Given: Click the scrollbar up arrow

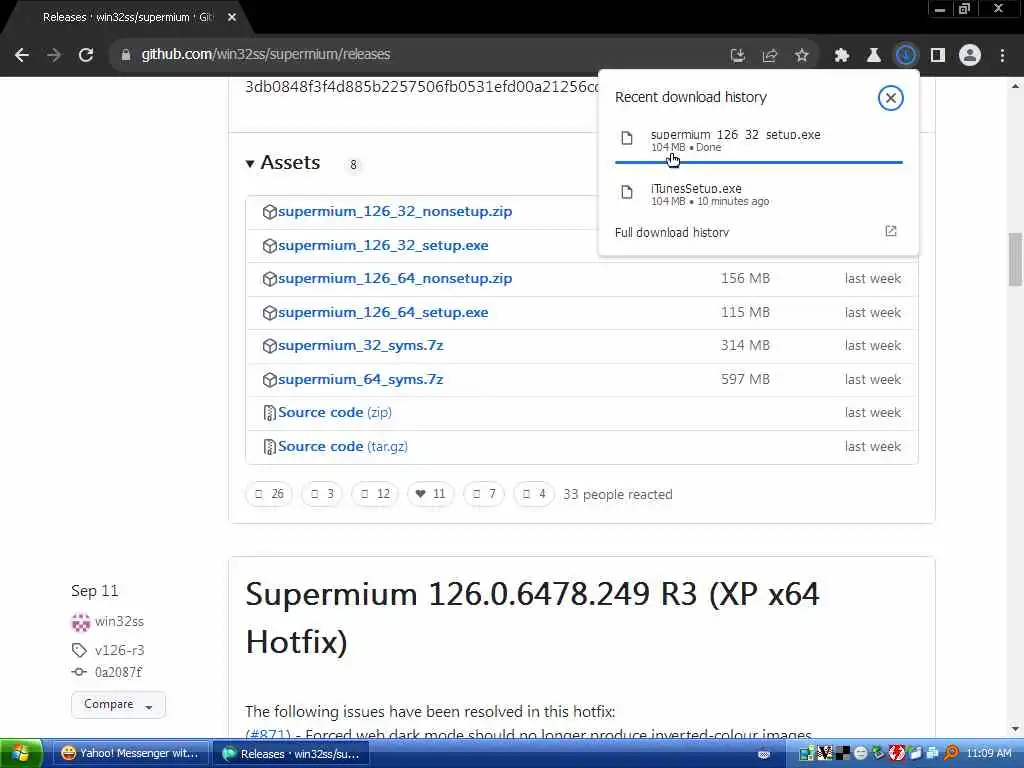Looking at the screenshot, I should [x=1016, y=86].
